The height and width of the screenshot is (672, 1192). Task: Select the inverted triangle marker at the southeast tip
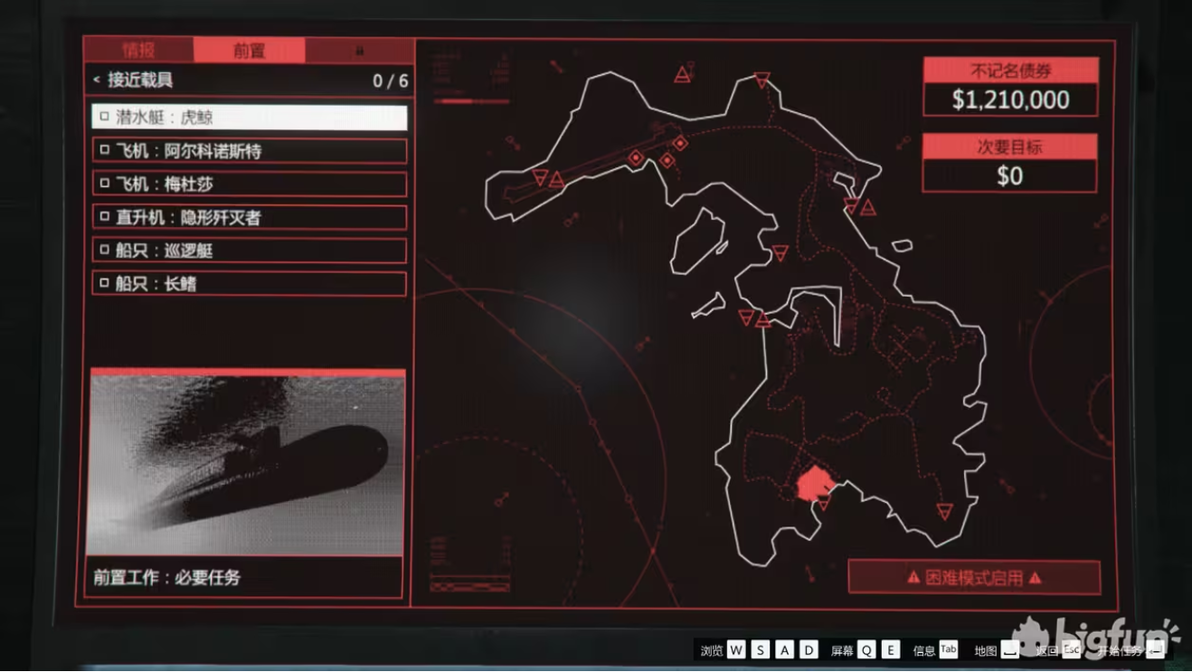945,511
